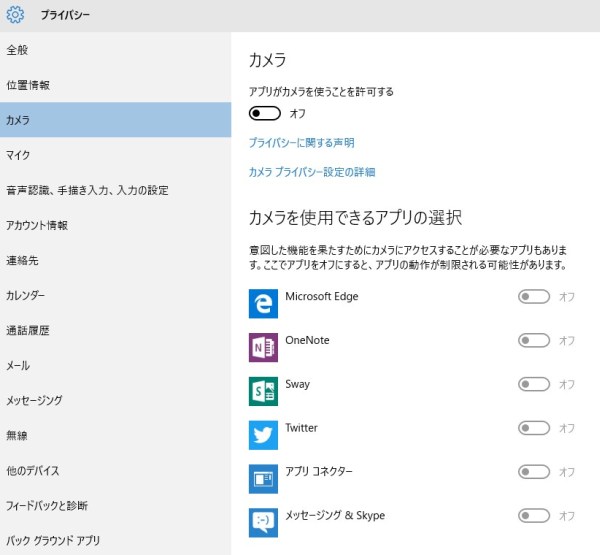The width and height of the screenshot is (600, 555).
Task: Select 位置情報 in the sidebar
Action: click(x=28, y=85)
